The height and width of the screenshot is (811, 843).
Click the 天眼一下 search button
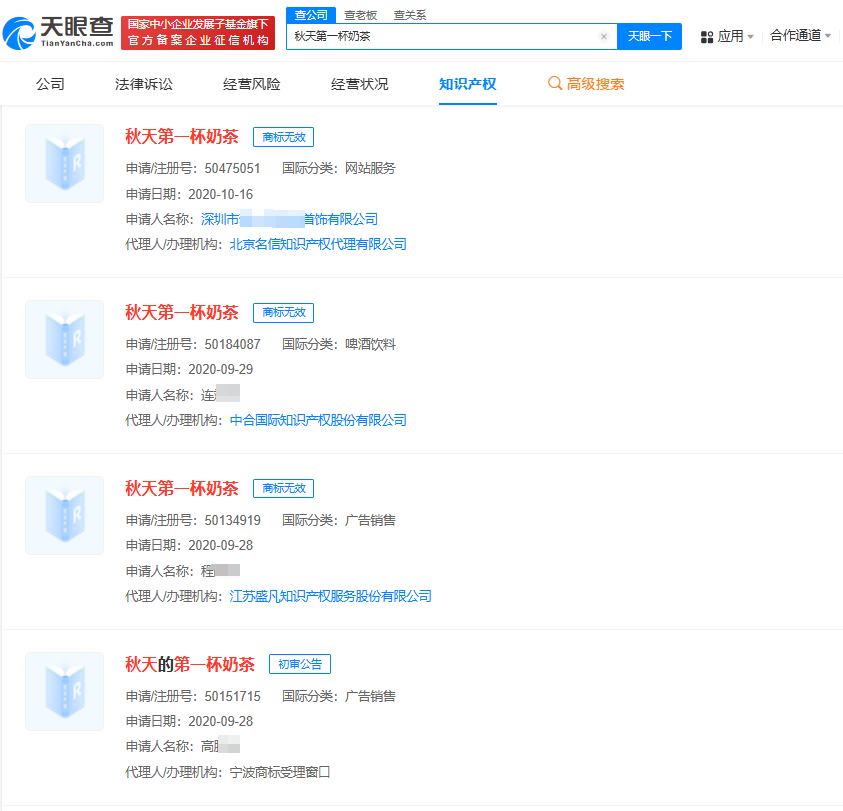pos(648,36)
